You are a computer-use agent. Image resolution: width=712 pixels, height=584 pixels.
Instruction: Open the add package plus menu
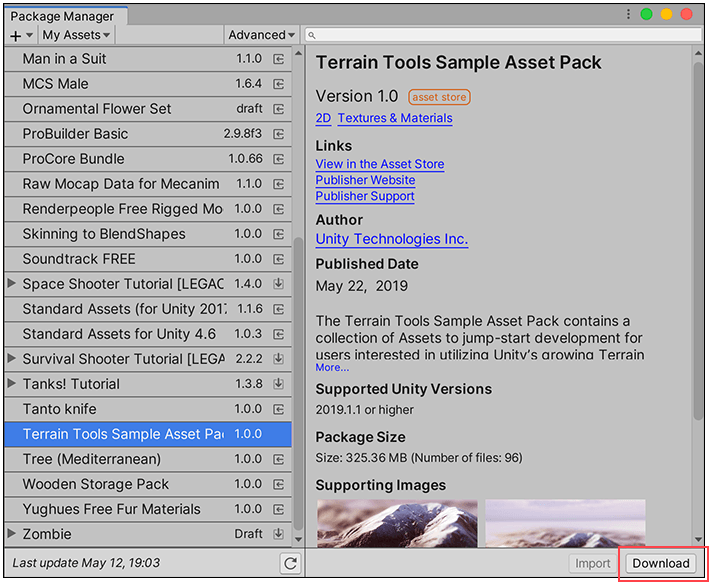click(21, 35)
